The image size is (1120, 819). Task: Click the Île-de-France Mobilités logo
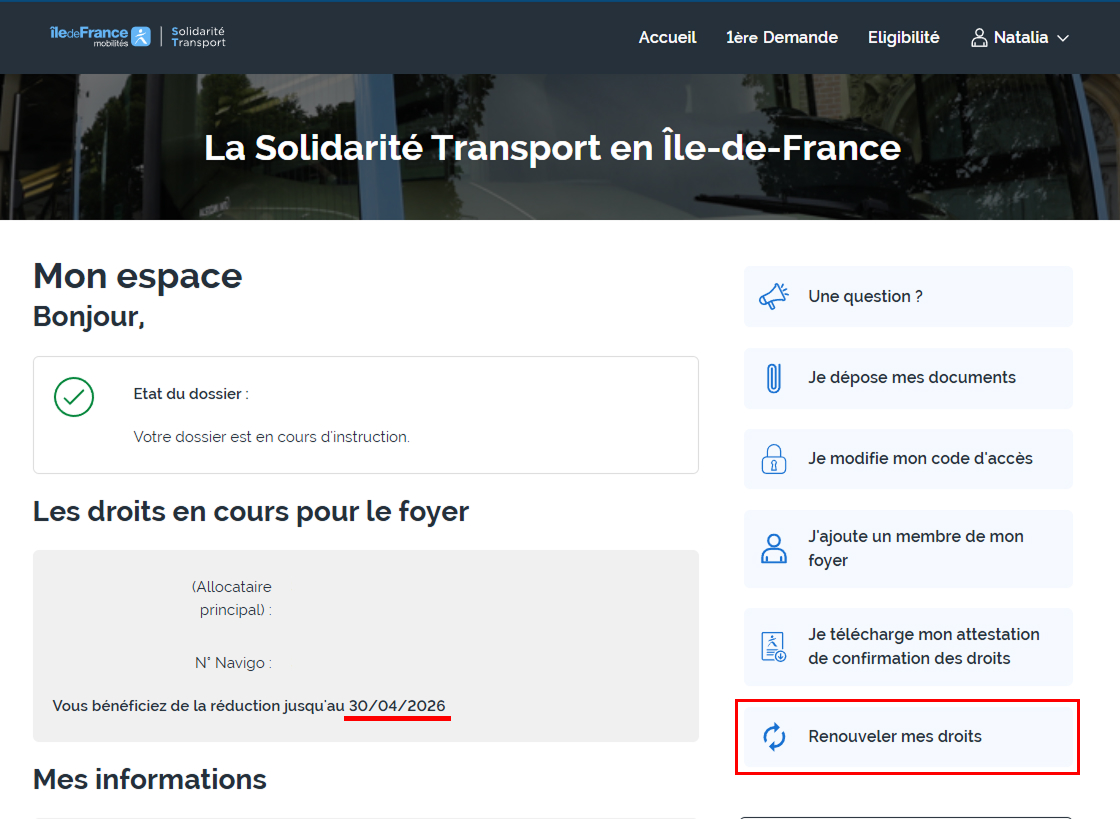[99, 37]
